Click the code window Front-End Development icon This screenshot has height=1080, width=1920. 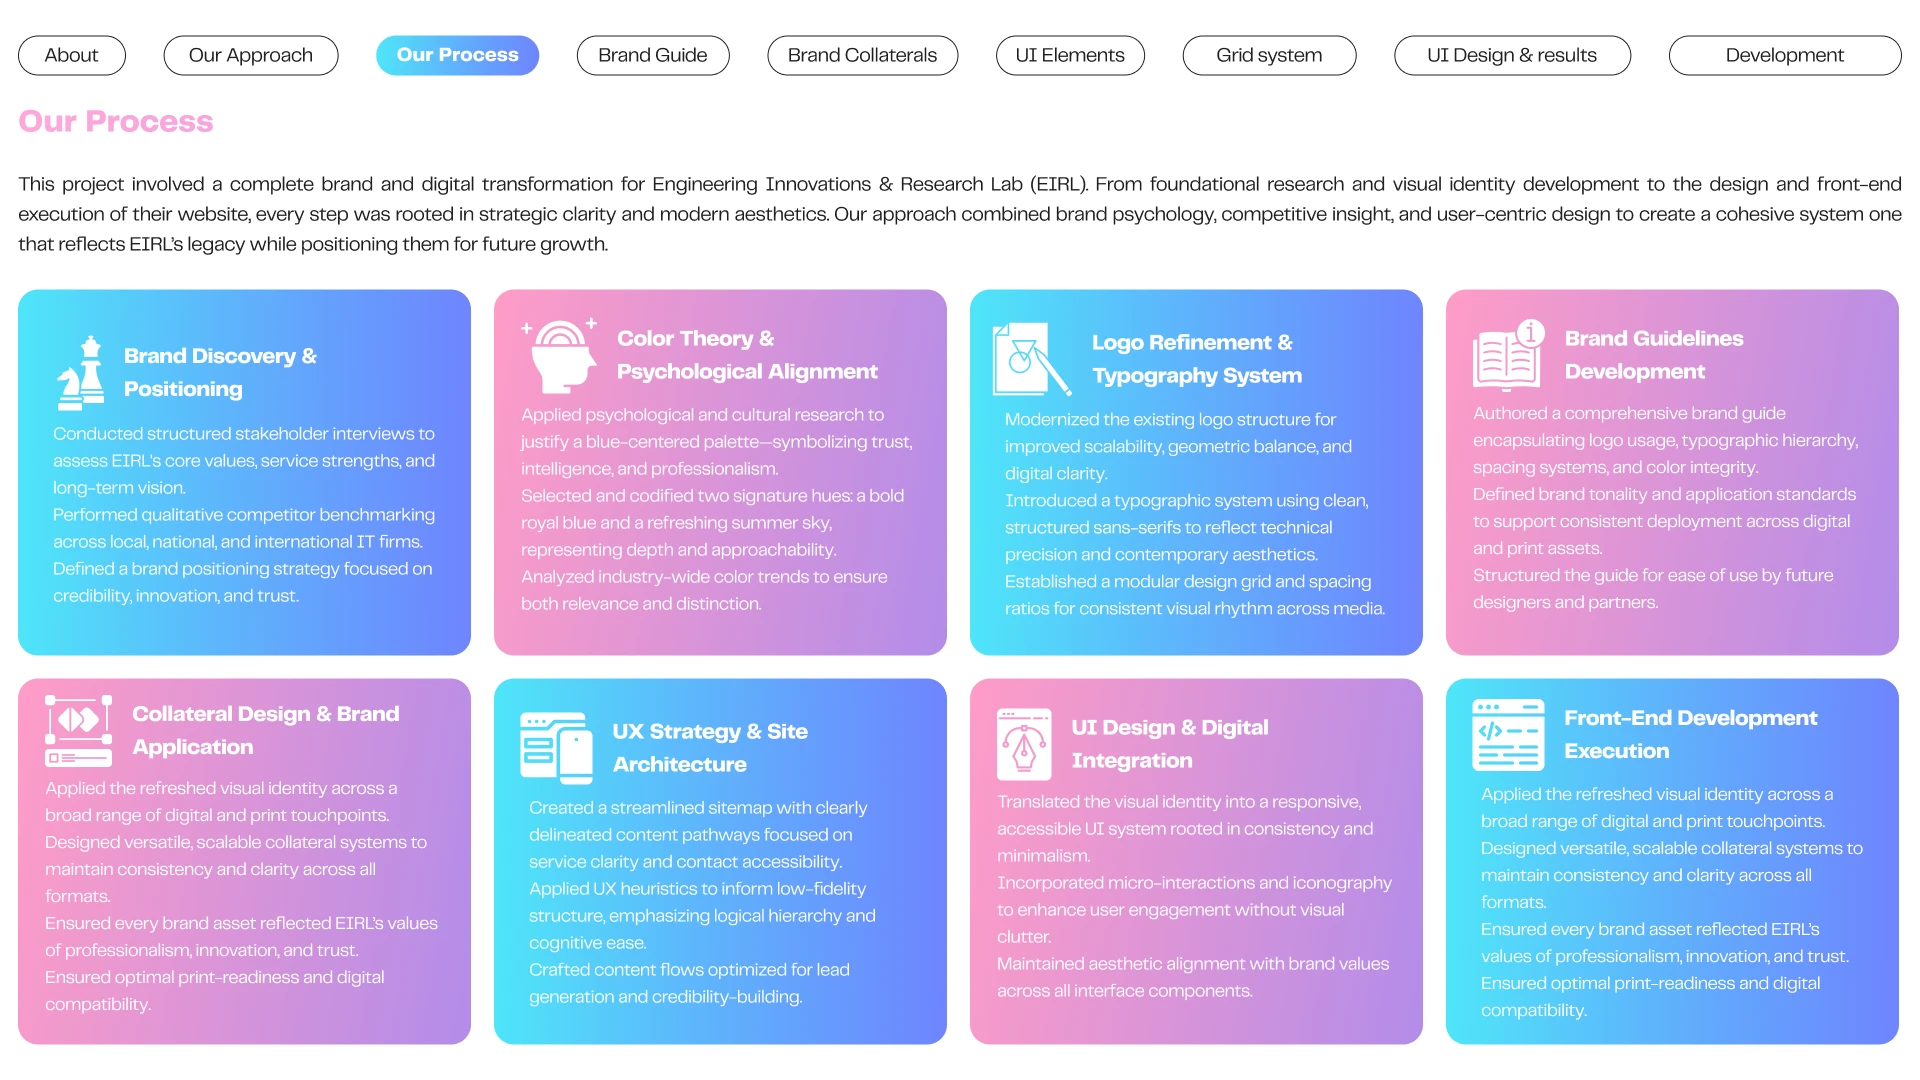point(1508,735)
